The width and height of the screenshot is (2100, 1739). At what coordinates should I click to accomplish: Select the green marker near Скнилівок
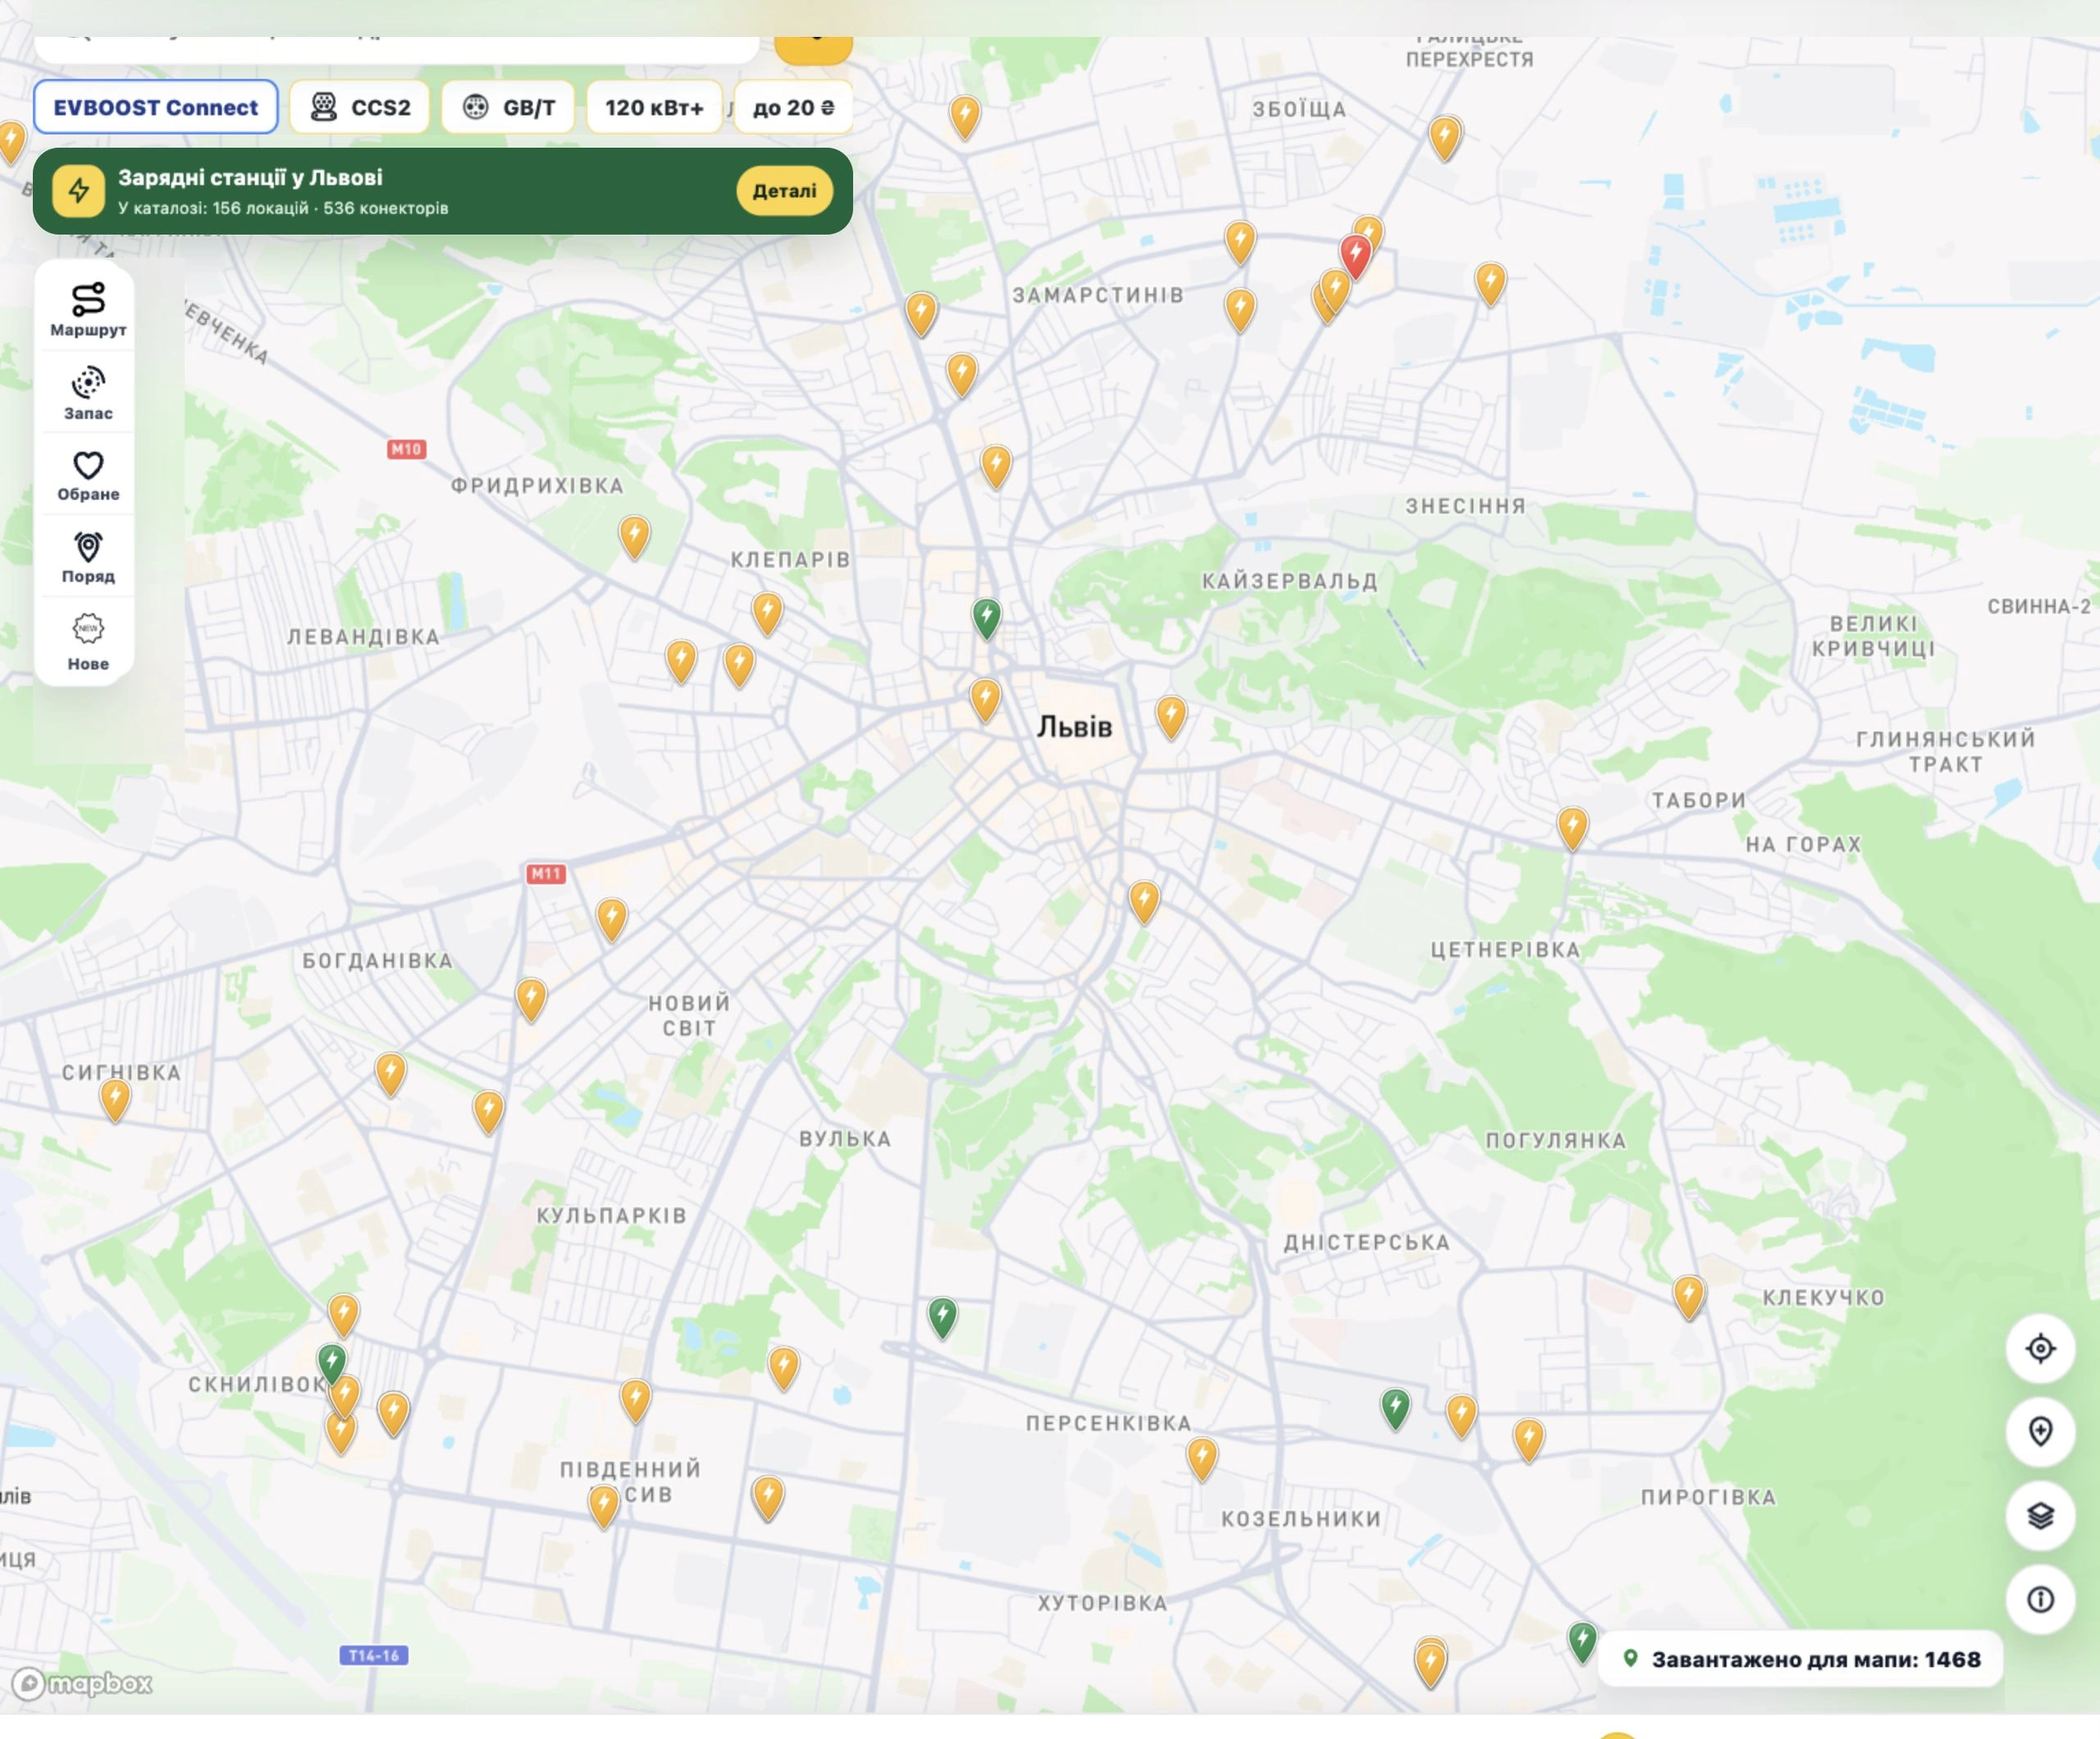(332, 1362)
